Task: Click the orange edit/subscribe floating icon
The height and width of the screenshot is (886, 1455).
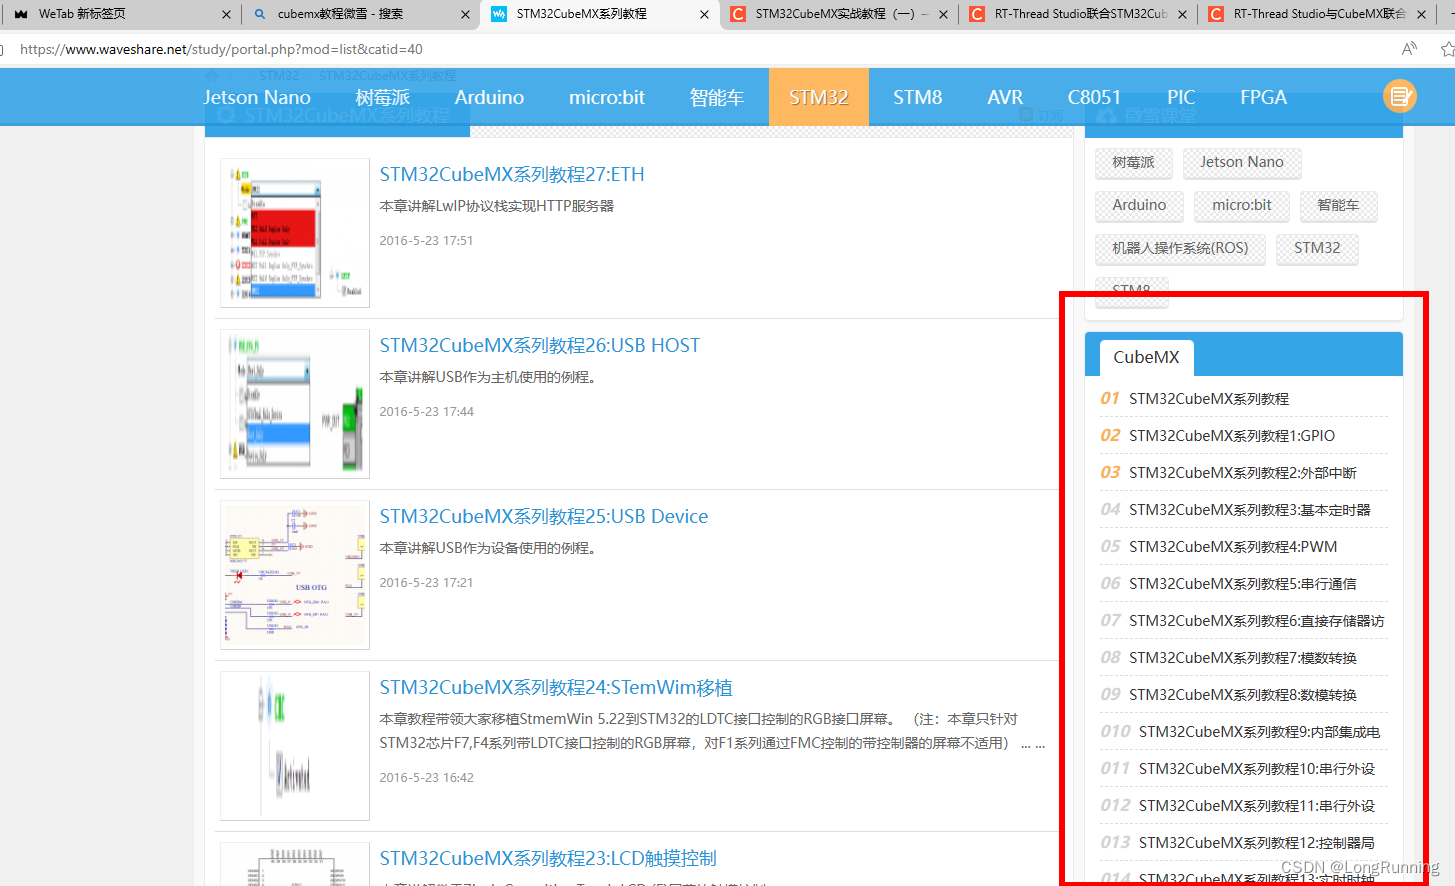Action: 1400,96
